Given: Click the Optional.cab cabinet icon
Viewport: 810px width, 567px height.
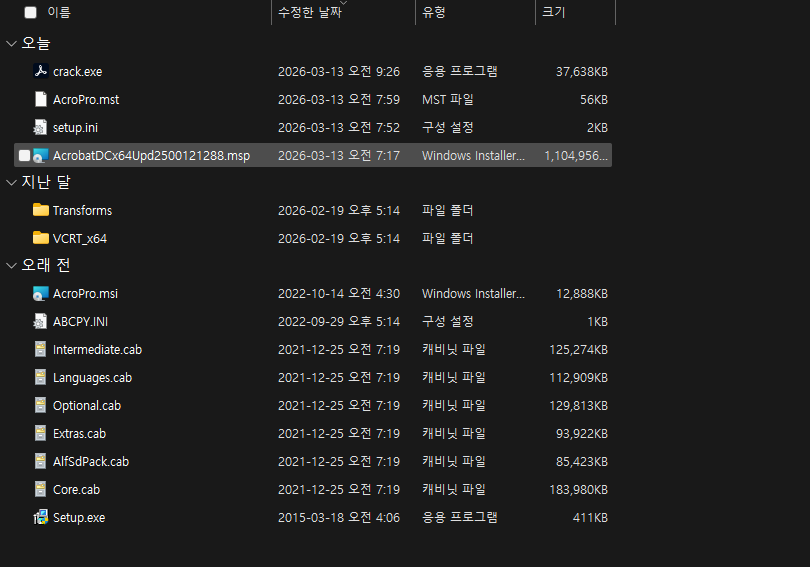Looking at the screenshot, I should (40, 405).
